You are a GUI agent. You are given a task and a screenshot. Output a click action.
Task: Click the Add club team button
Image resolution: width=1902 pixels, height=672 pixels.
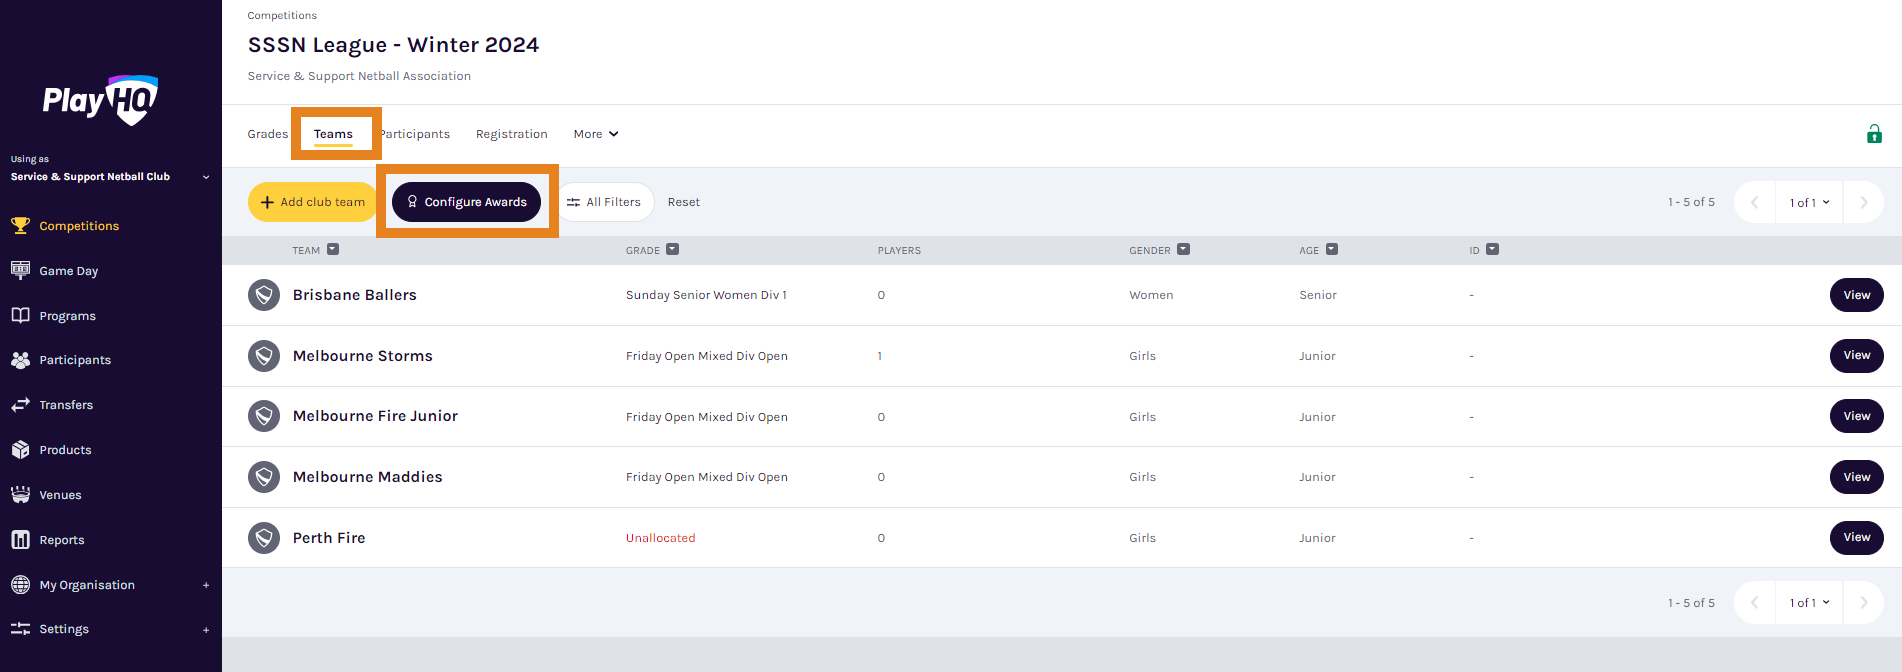[313, 202]
